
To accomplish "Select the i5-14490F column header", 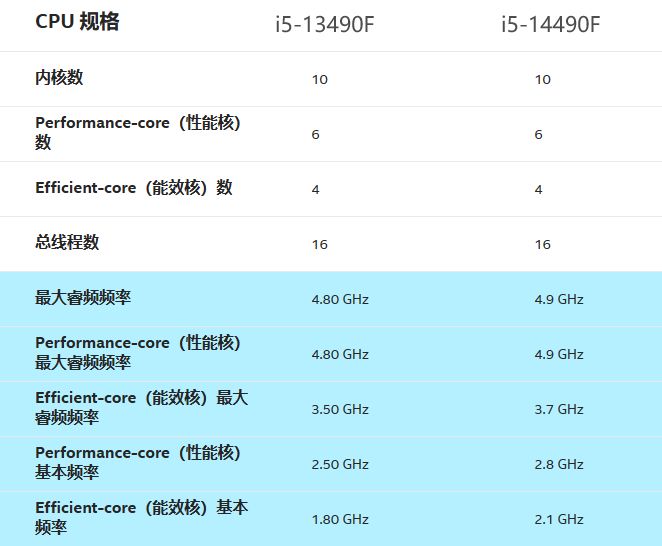I will tap(551, 24).
